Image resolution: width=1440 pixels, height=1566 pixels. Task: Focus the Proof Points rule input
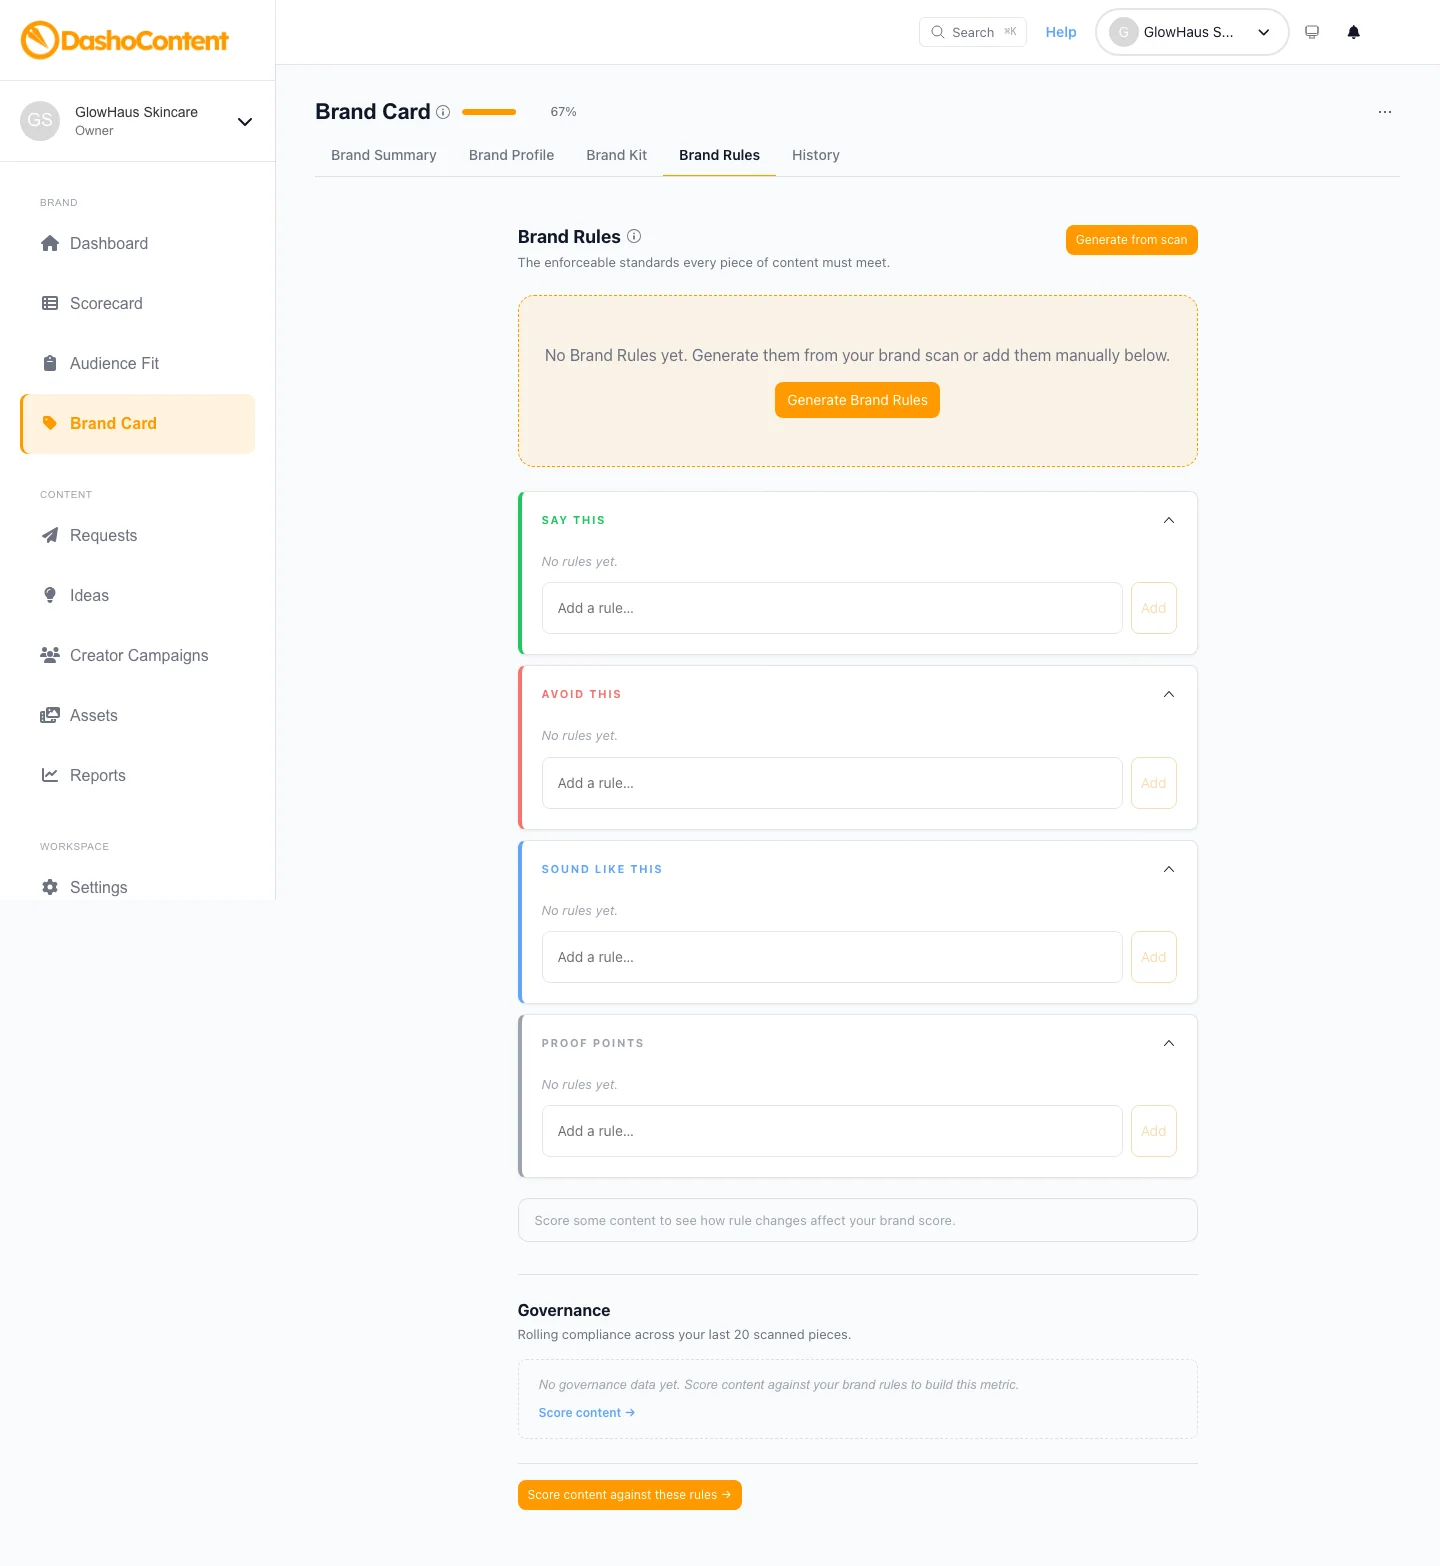click(x=832, y=1131)
